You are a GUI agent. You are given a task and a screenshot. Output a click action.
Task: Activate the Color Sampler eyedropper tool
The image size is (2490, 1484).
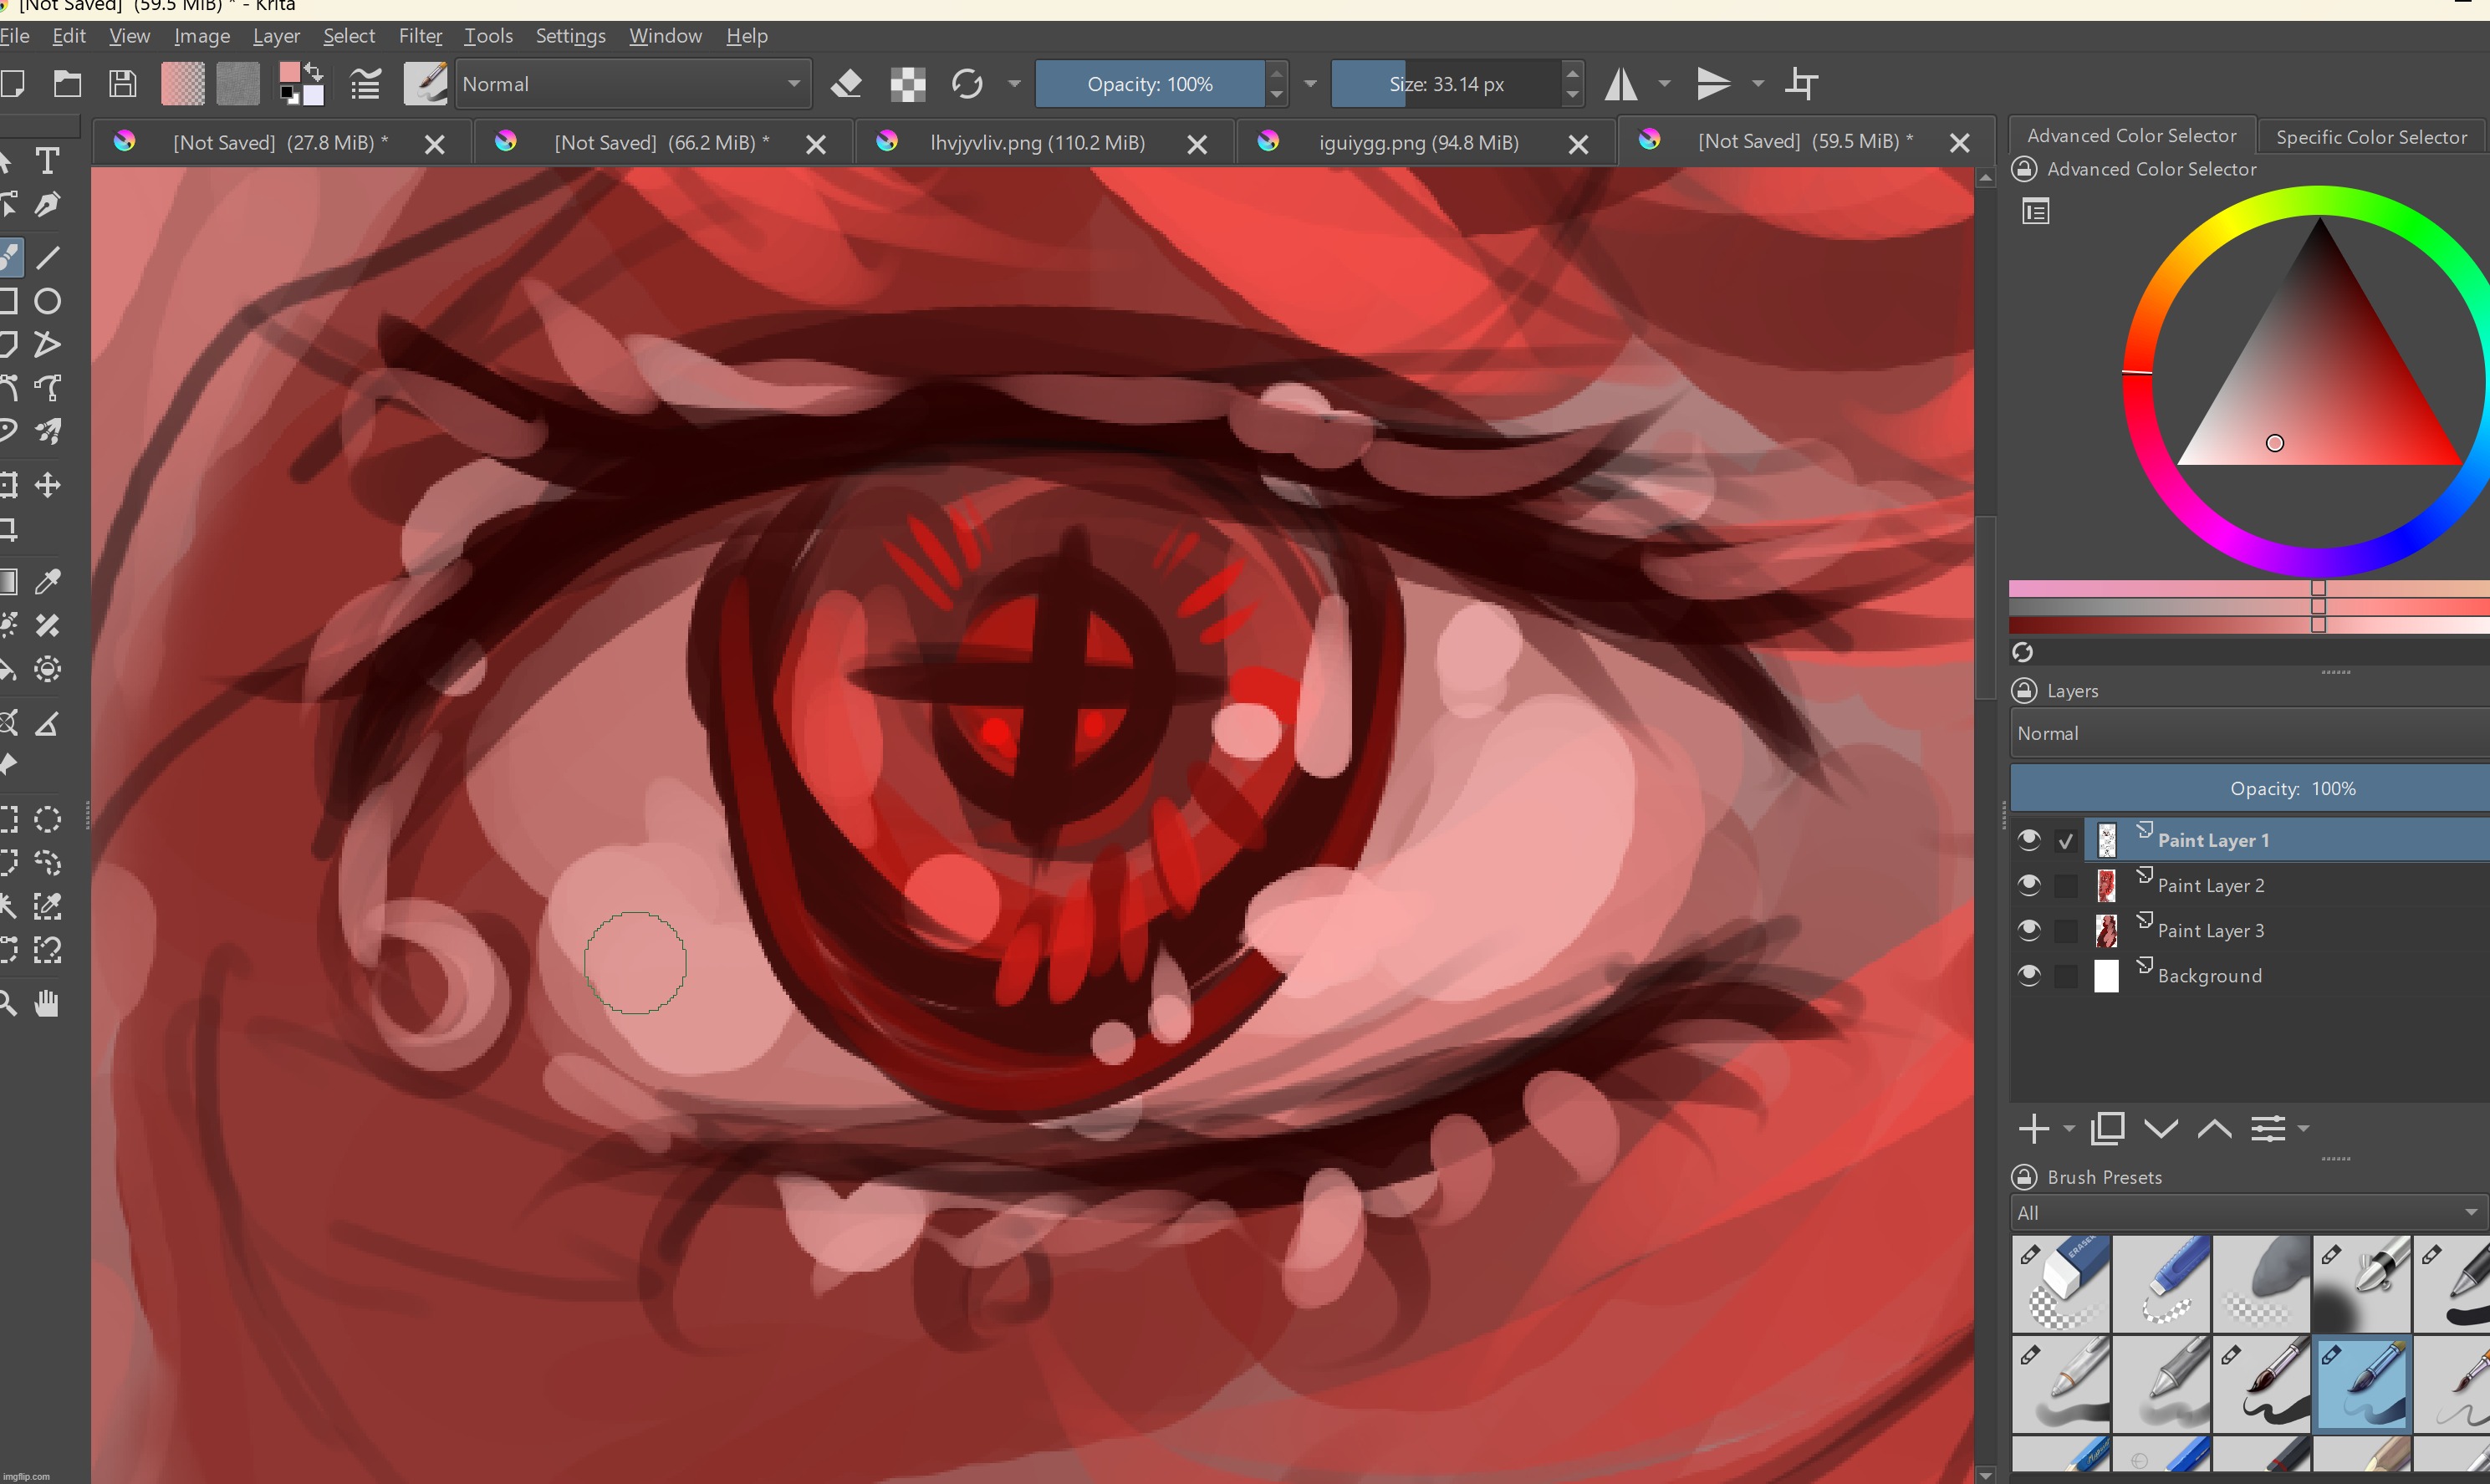click(x=47, y=582)
